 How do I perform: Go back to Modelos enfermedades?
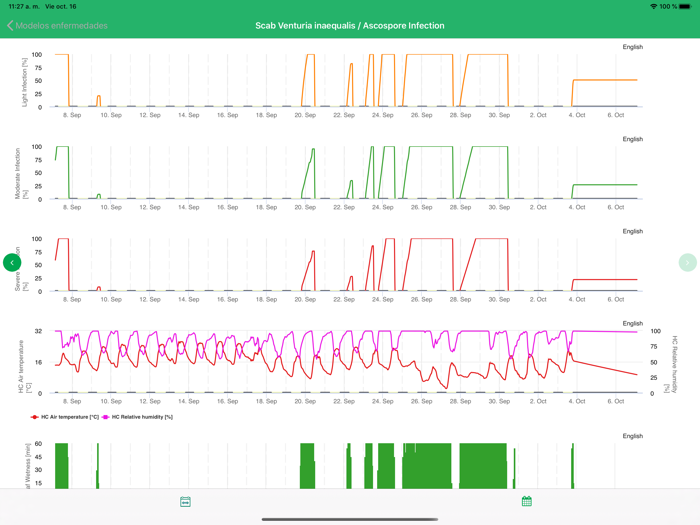[62, 25]
